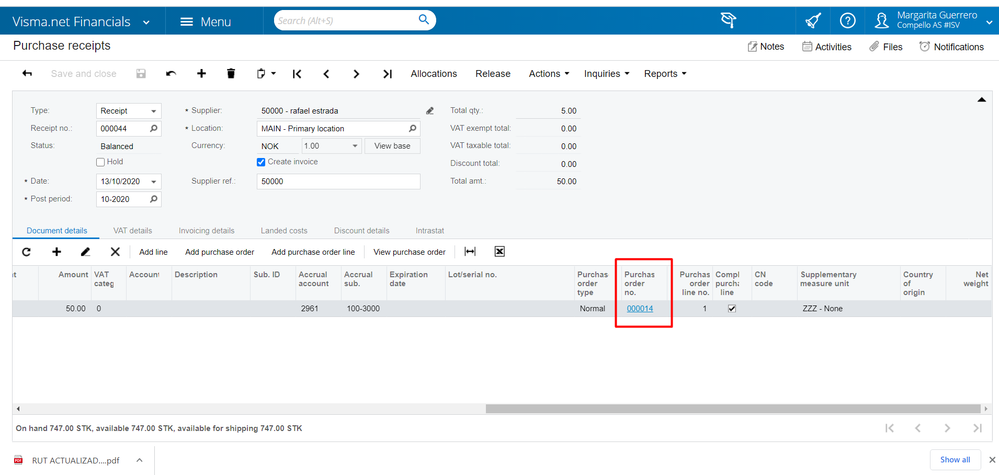The height and width of the screenshot is (475, 999).
Task: Open the currency rate dropdown
Action: coord(356,146)
